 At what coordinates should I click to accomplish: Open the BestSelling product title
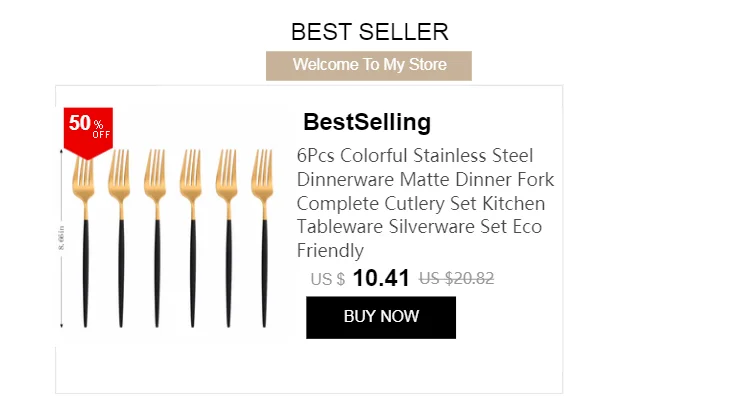click(367, 122)
